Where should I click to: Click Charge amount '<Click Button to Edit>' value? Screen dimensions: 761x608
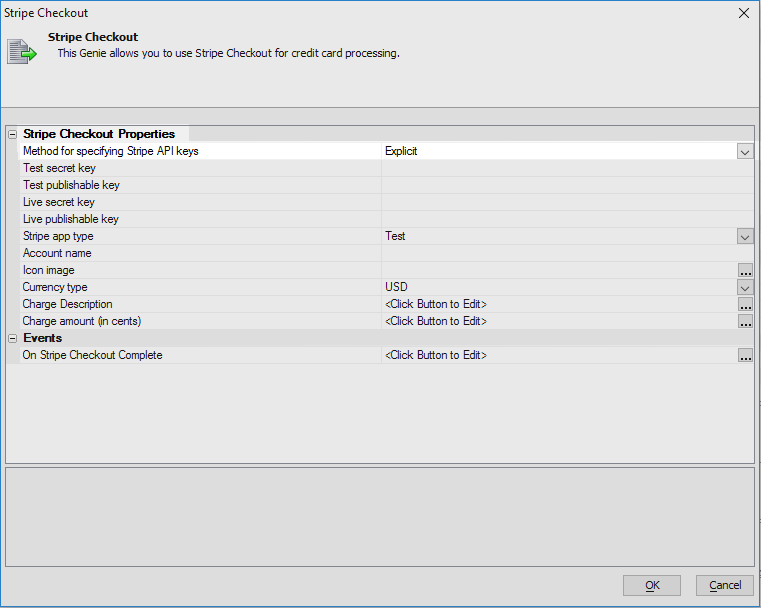click(436, 321)
